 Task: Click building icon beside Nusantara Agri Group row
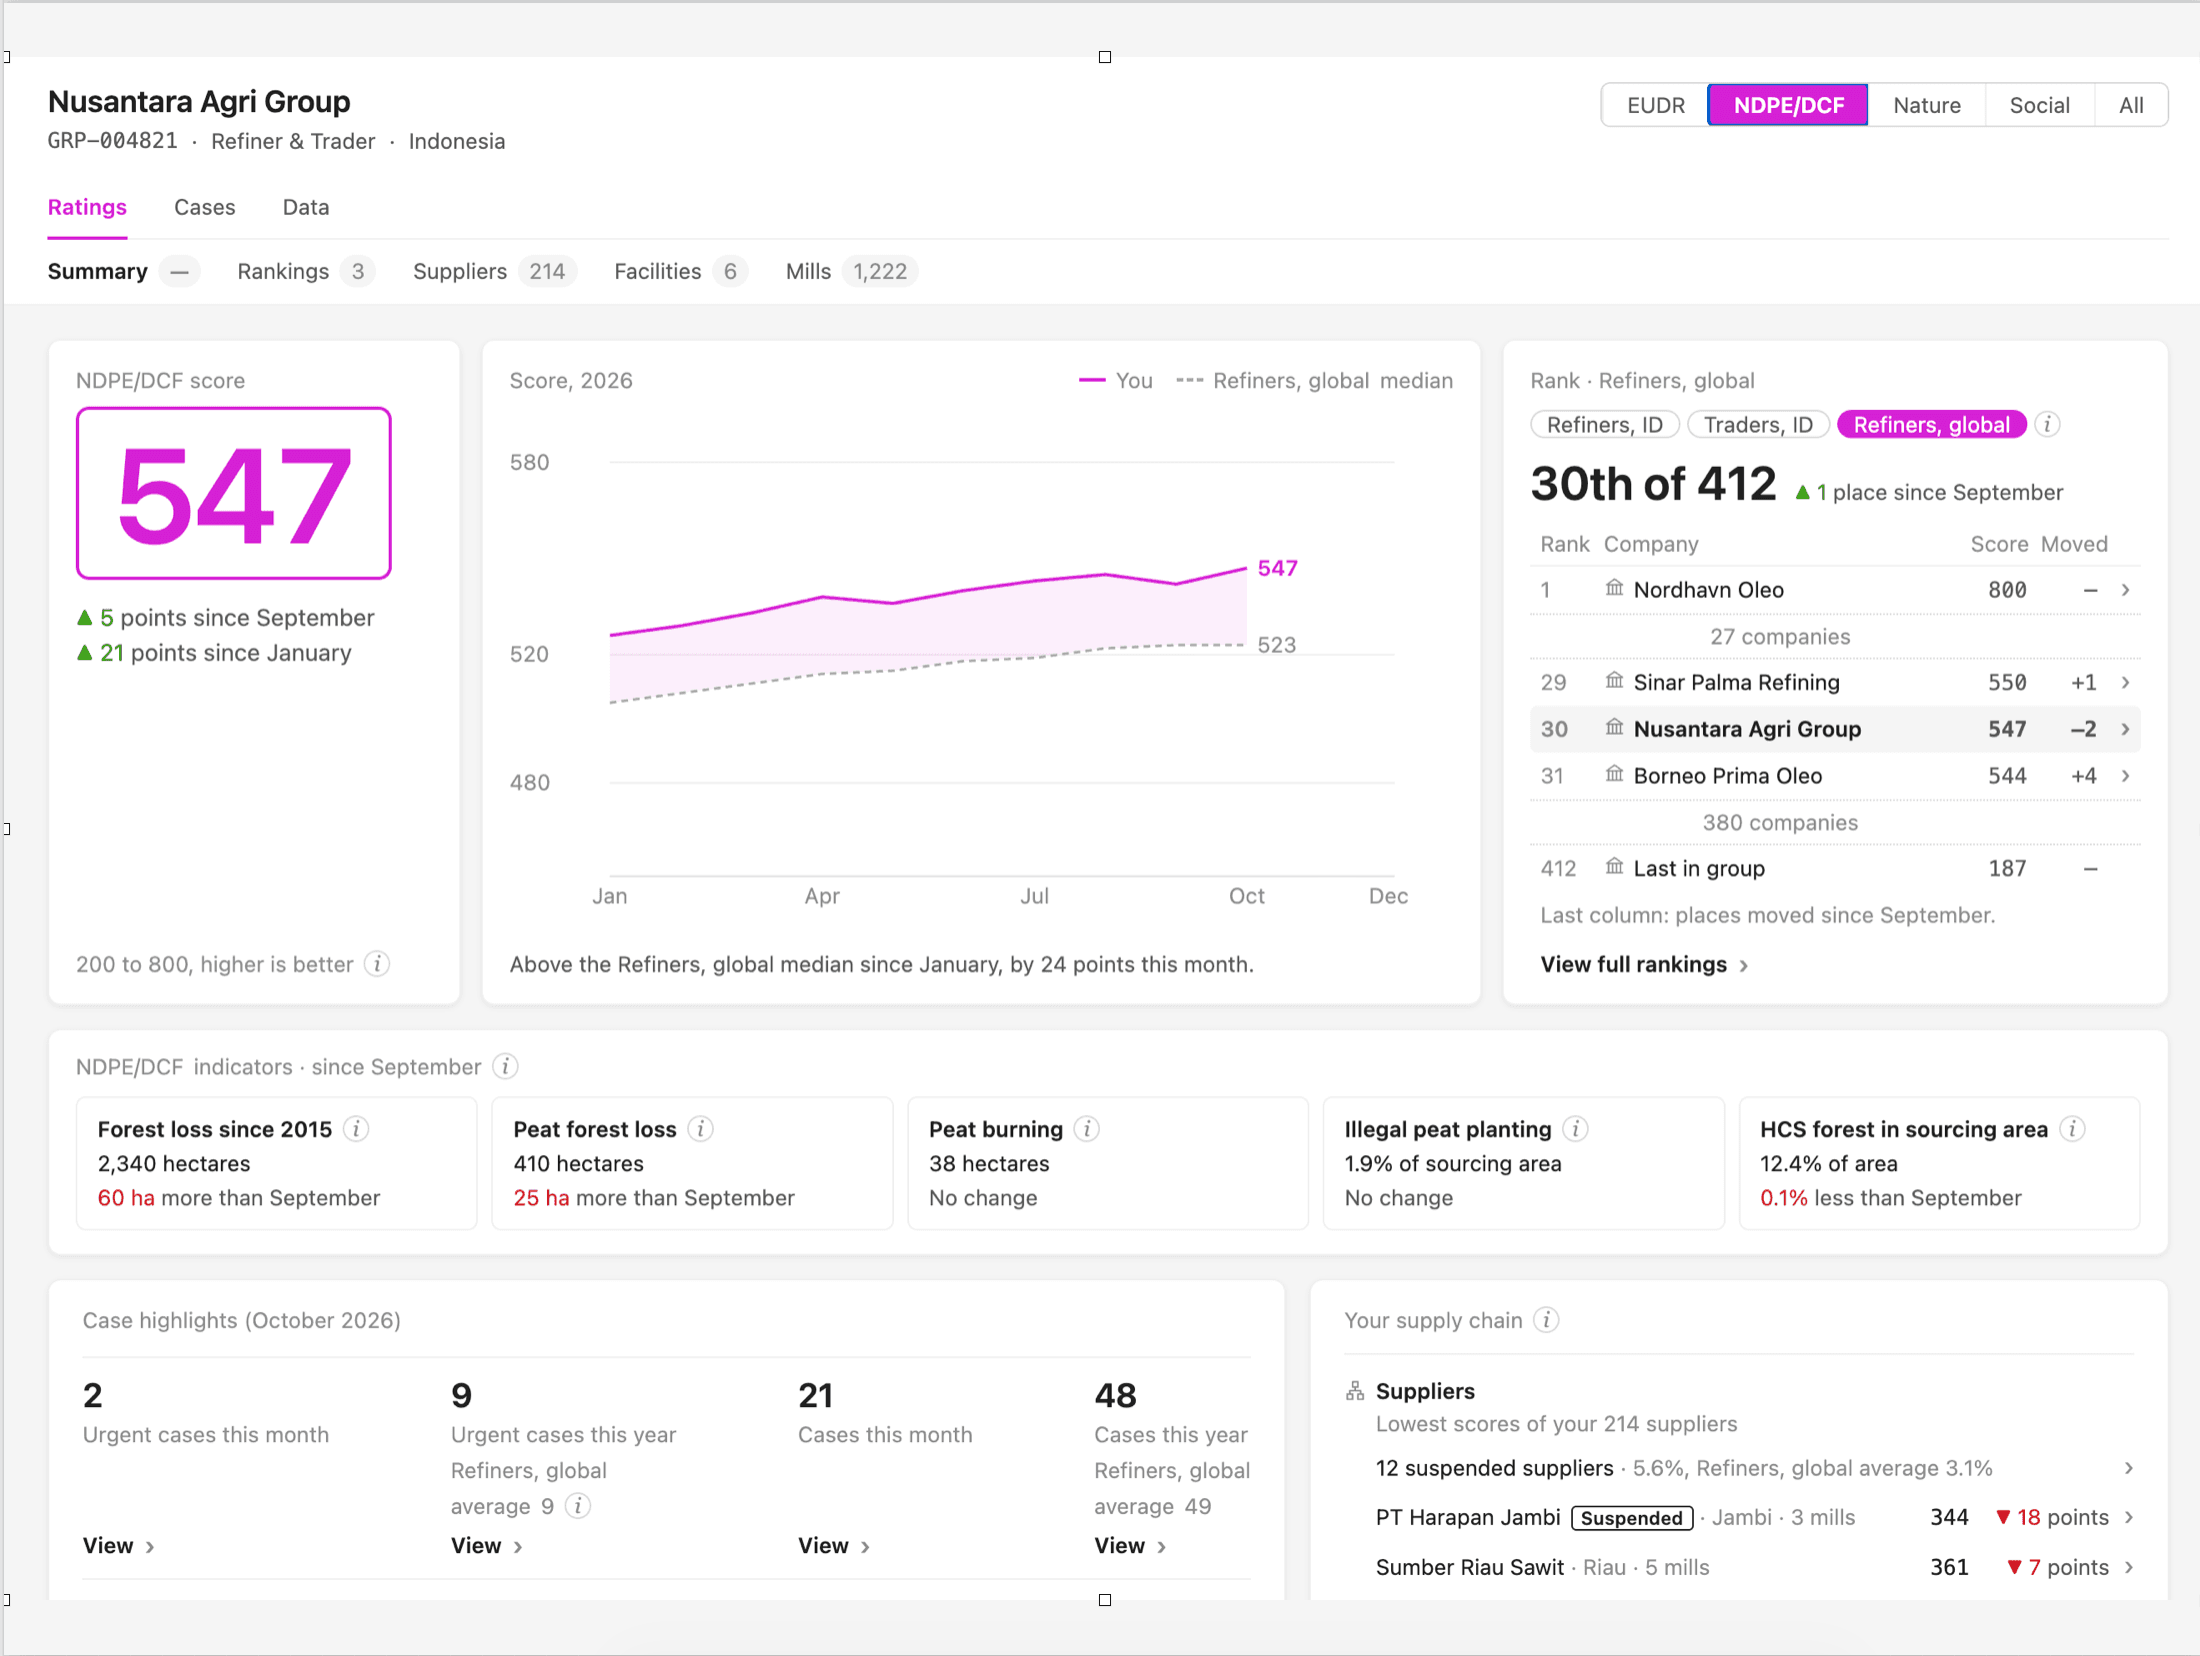(x=1614, y=728)
